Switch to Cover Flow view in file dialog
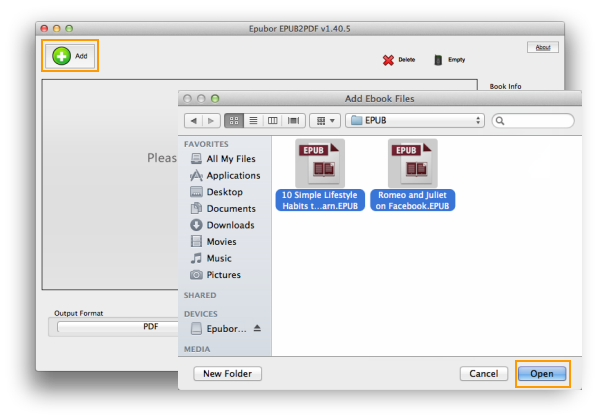Screen dimensions: 600x420 (x=293, y=121)
